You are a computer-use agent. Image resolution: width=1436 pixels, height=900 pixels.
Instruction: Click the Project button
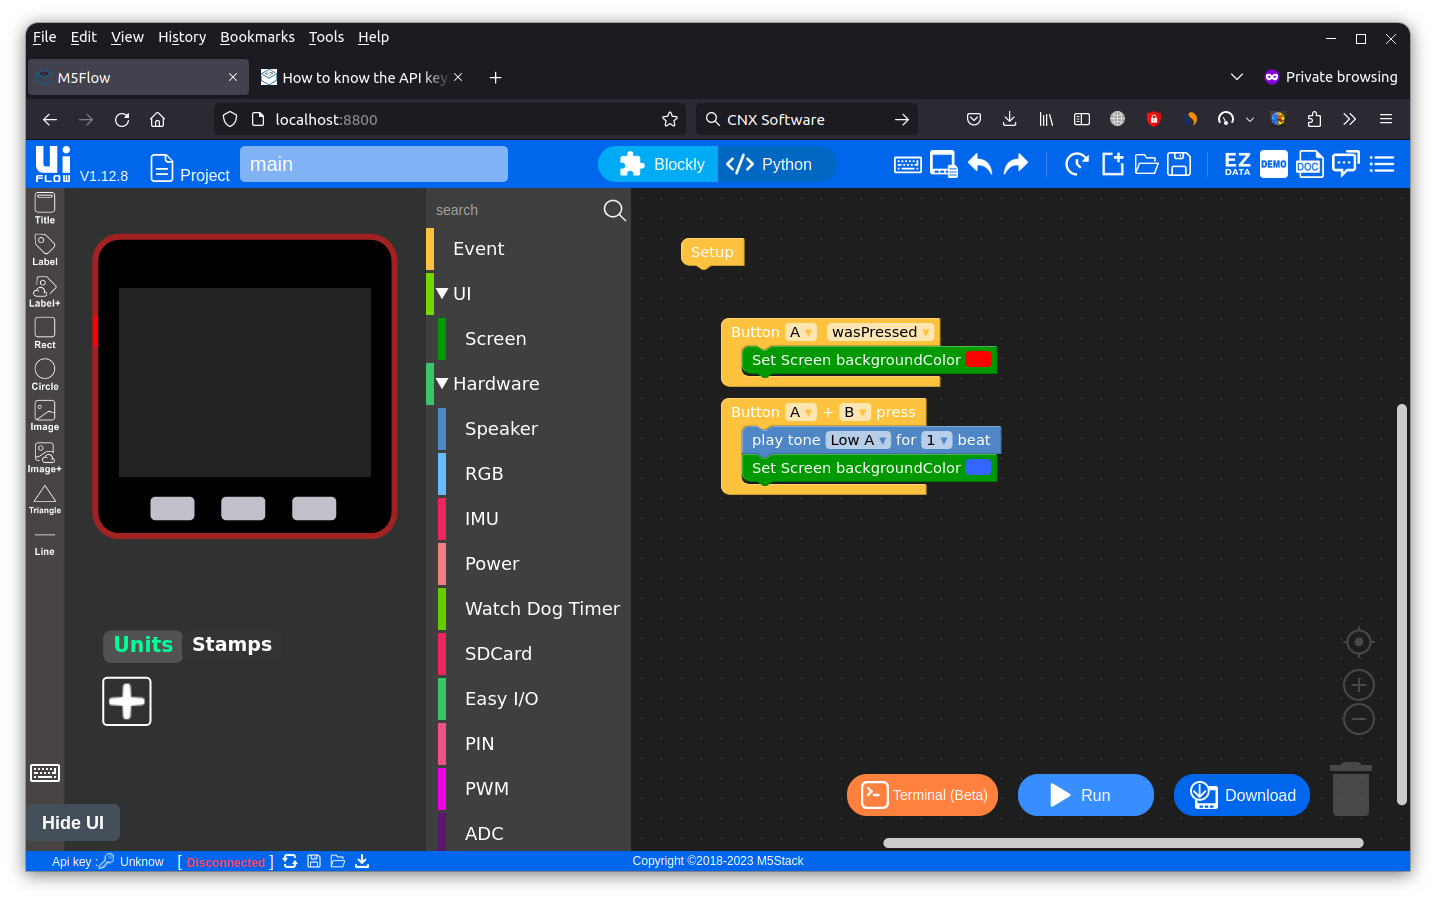pyautogui.click(x=190, y=169)
